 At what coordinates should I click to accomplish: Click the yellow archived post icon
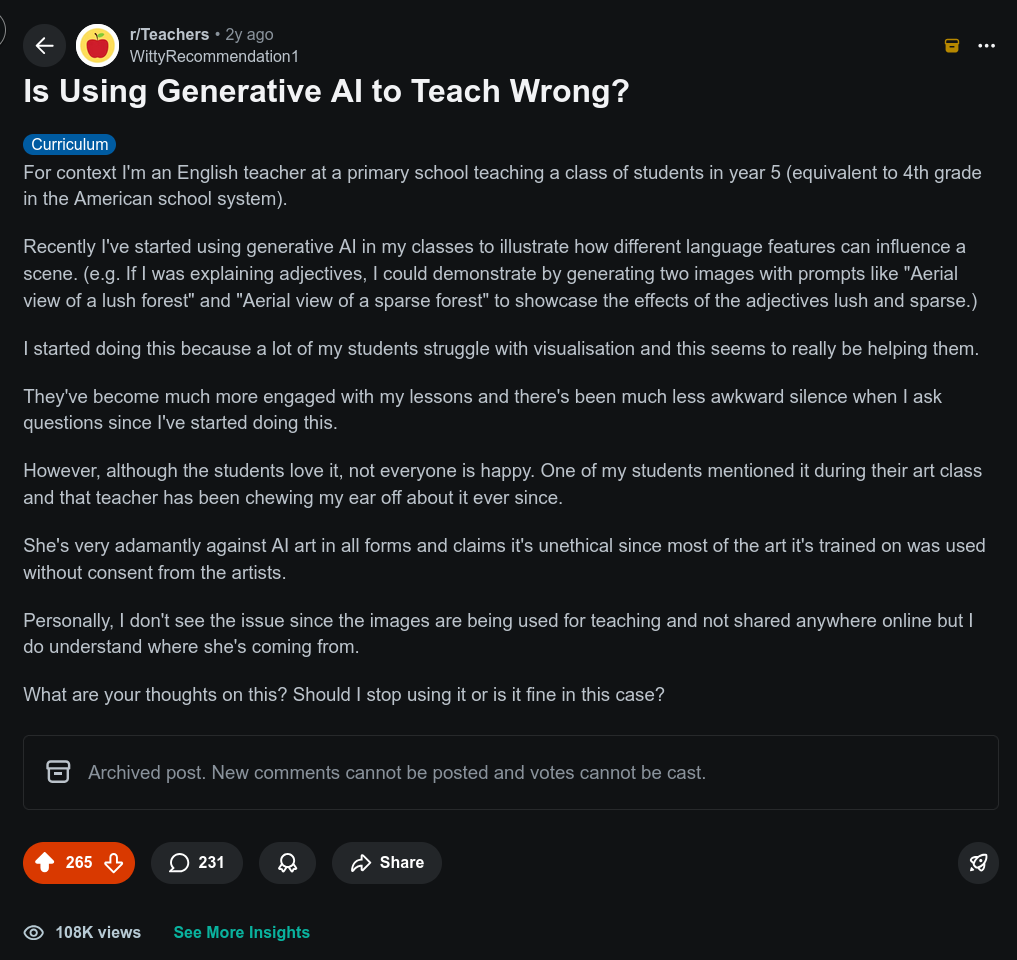point(952,46)
